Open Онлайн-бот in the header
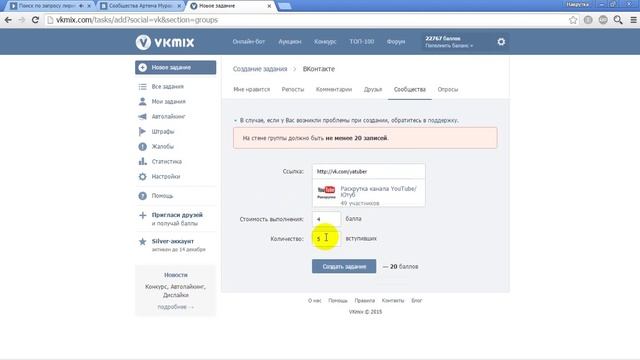Viewport: 640px width, 360px height. tap(249, 42)
